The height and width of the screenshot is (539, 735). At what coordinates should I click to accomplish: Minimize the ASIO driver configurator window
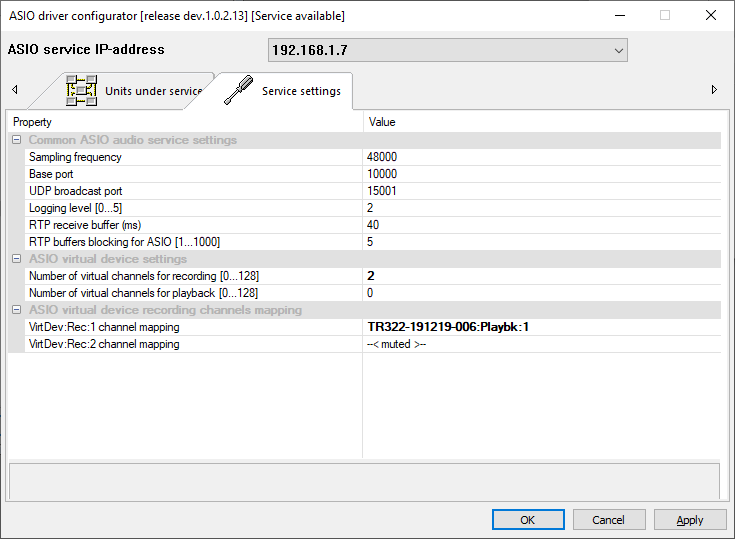click(620, 15)
